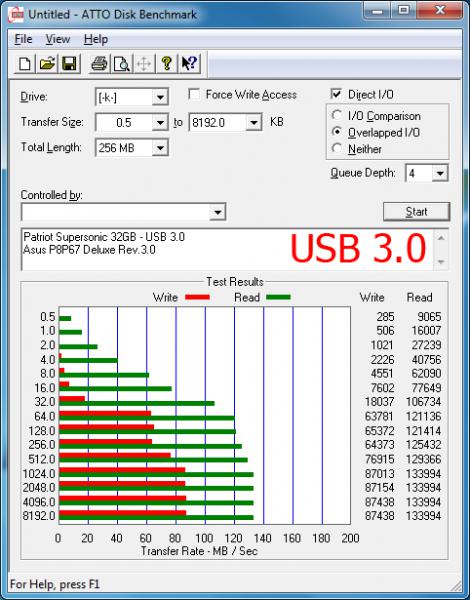Click the description box scroll down arrow

[441, 262]
